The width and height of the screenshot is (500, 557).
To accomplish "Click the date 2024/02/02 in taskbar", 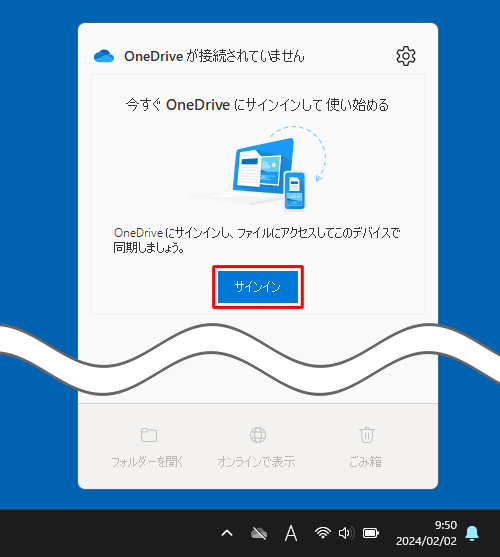I will click(426, 541).
